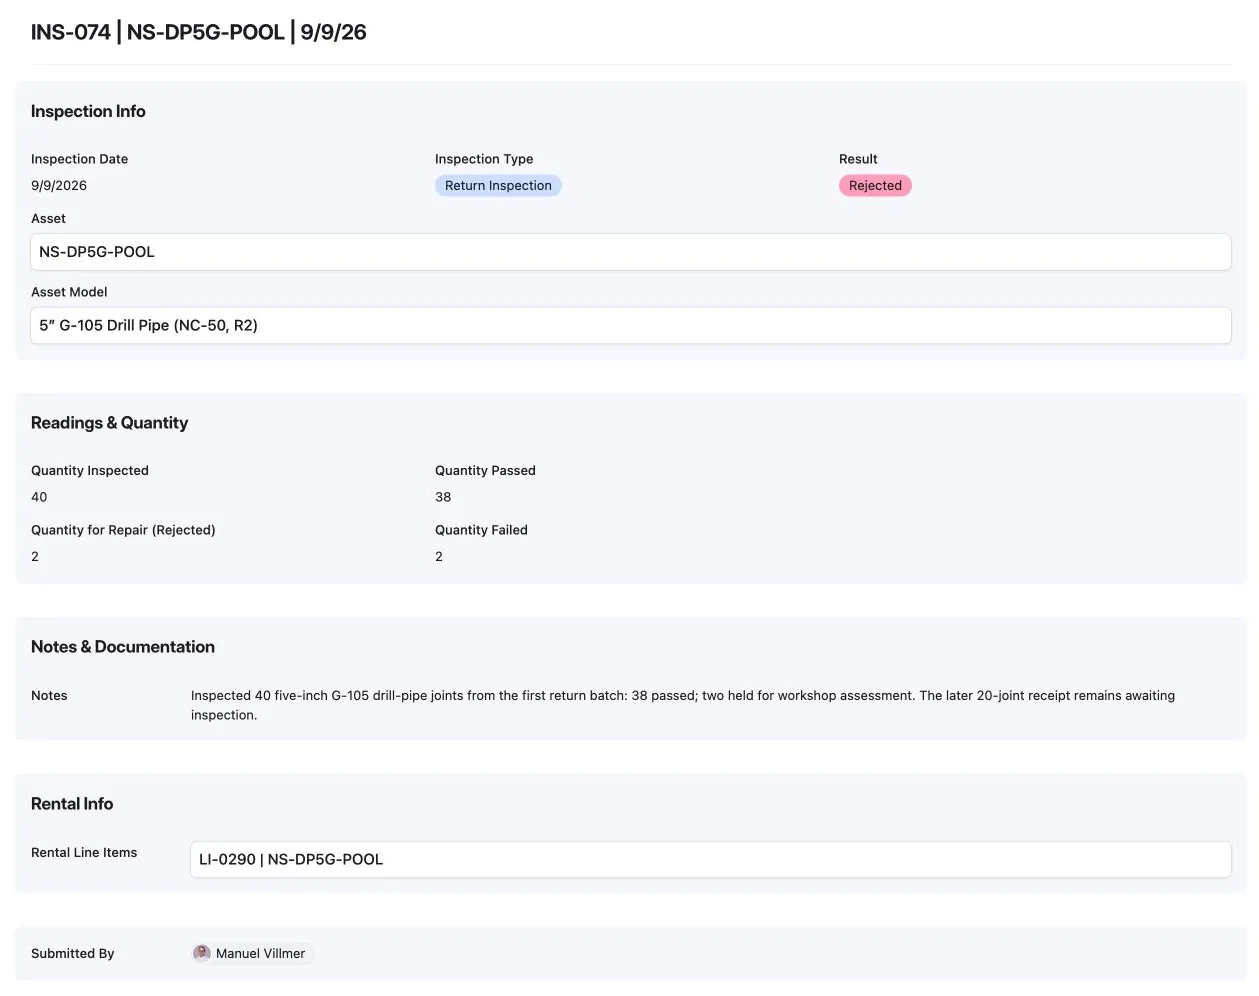The width and height of the screenshot is (1259, 996).
Task: Click the Inspection Date label
Action: coord(79,159)
